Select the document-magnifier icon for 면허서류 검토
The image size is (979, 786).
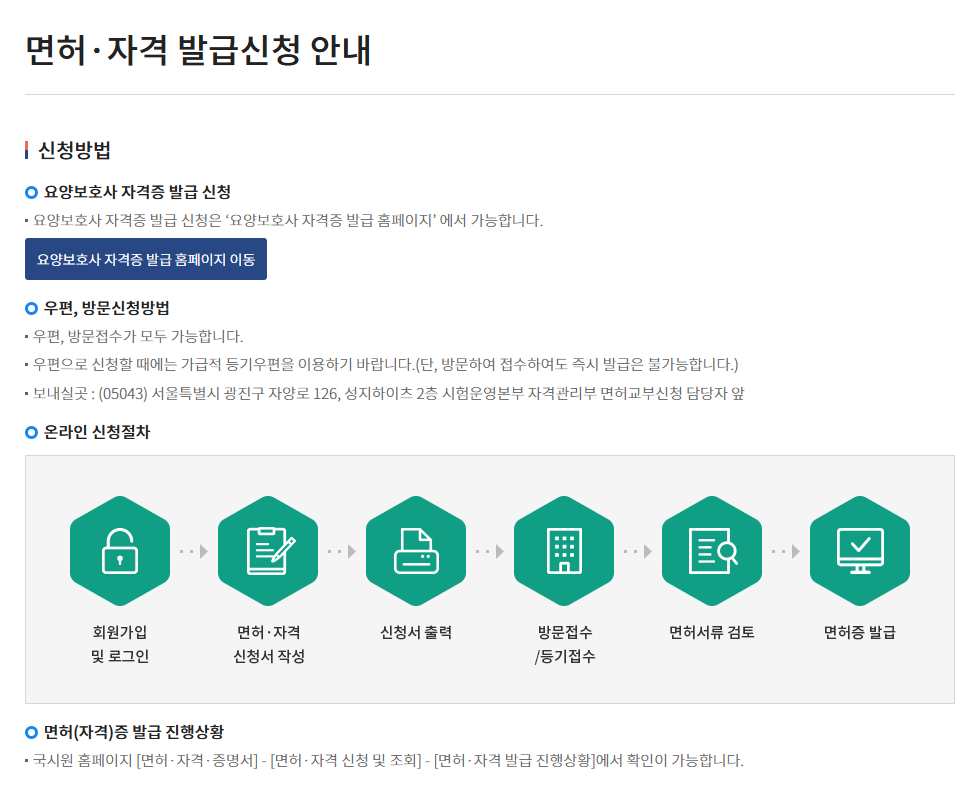click(712, 550)
